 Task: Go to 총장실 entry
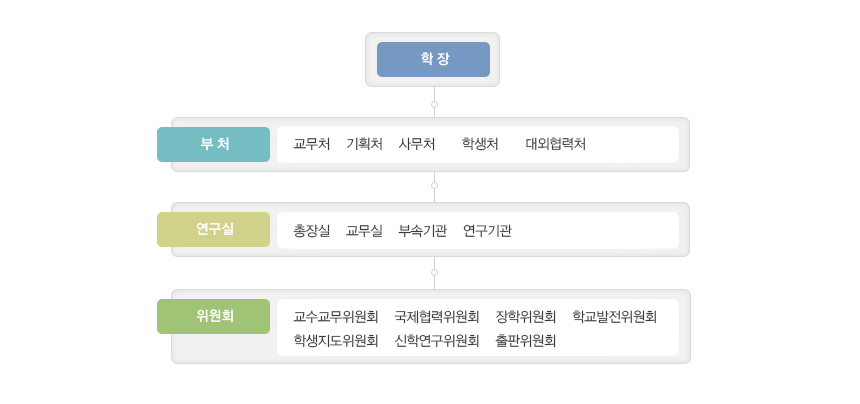312,231
